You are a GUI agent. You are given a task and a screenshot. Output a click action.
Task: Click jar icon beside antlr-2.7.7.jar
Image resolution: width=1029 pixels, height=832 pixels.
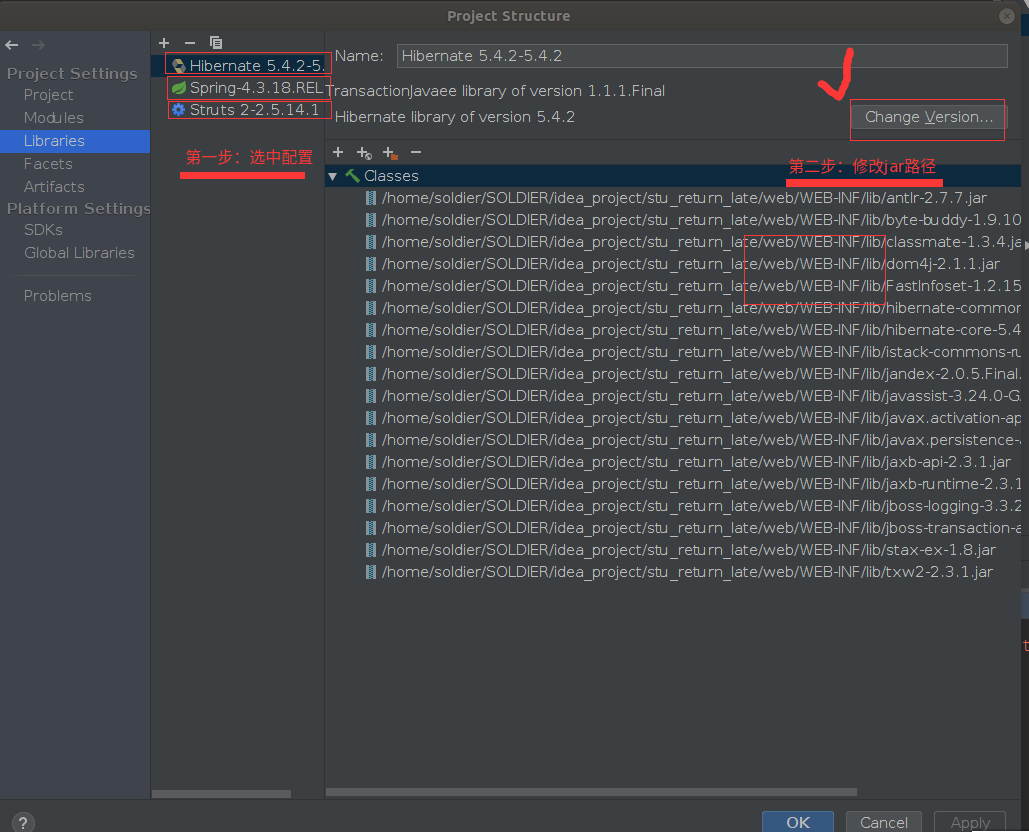(371, 198)
